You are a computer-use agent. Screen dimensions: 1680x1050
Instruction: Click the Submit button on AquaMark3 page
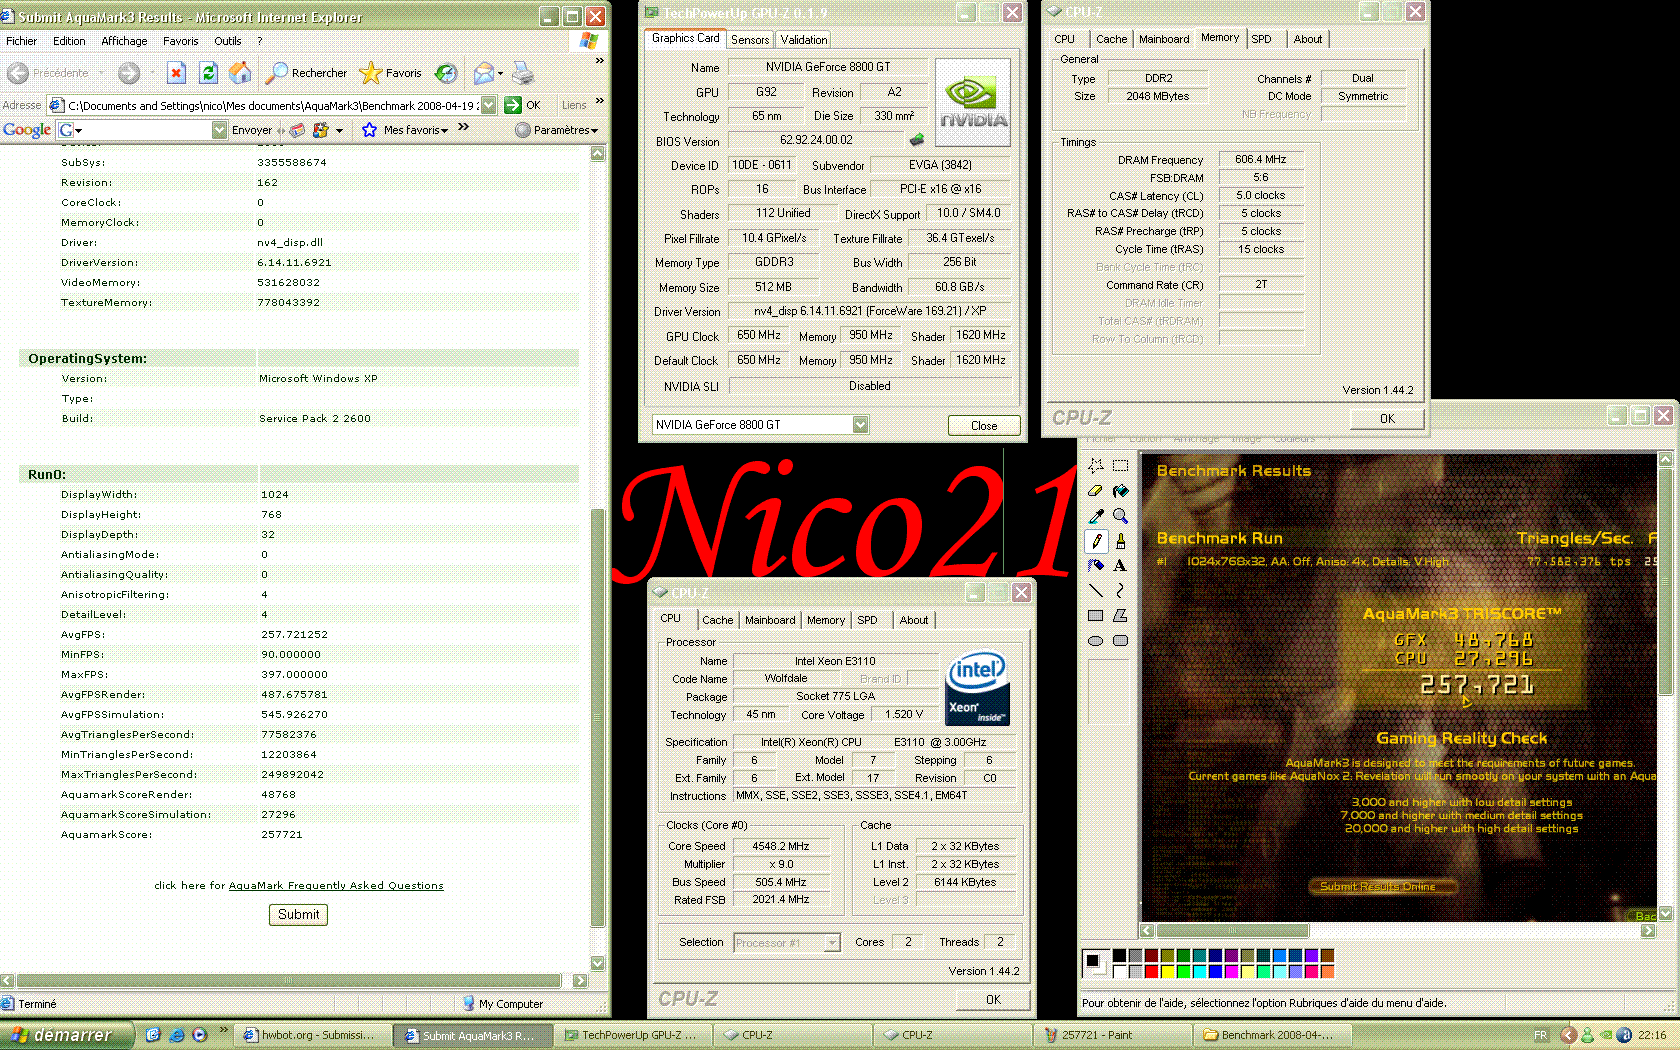(298, 915)
